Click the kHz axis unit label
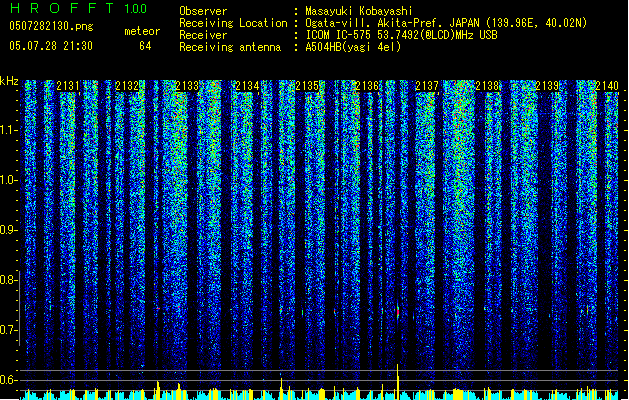 (9, 81)
